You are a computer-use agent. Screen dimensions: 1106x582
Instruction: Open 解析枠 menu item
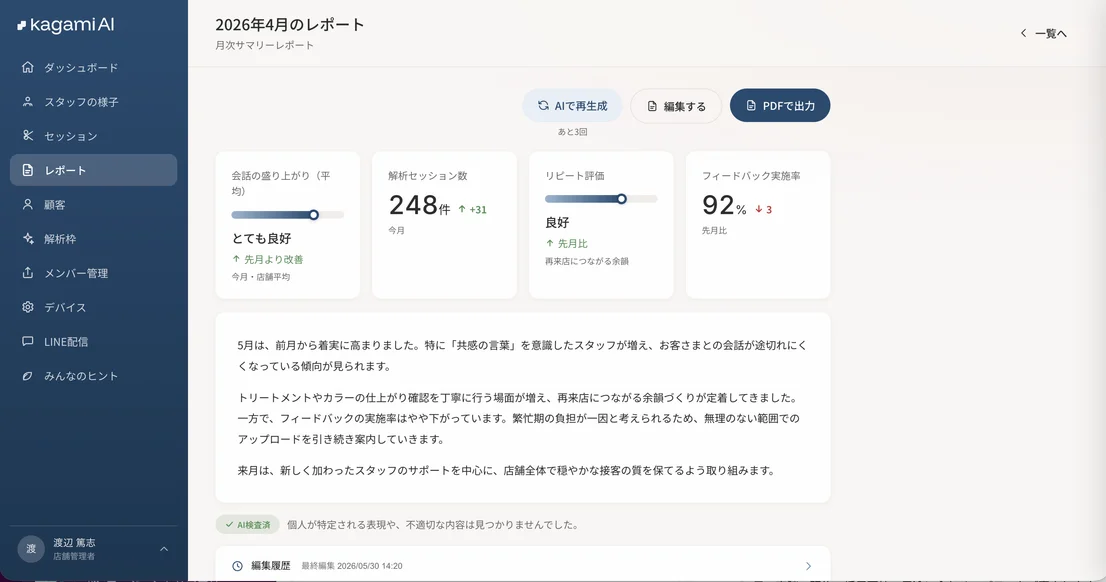[x=93, y=238]
